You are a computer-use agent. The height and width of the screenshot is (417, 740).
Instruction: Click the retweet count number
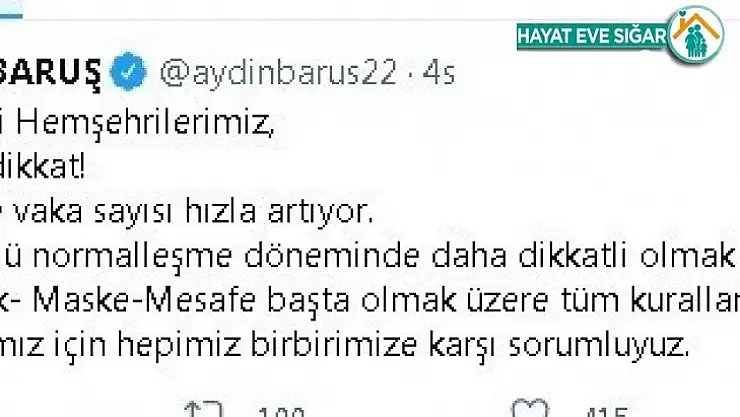coord(281,411)
